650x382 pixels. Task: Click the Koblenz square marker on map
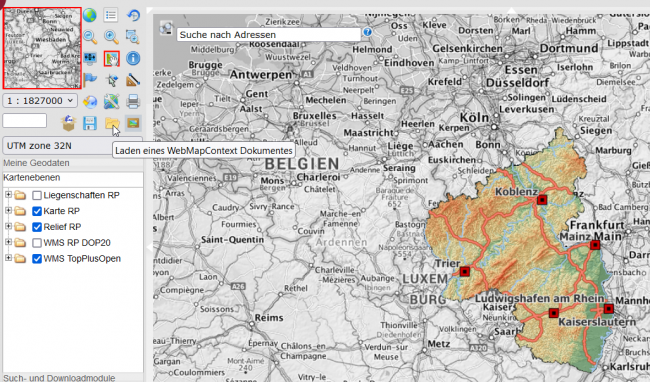pos(542,200)
